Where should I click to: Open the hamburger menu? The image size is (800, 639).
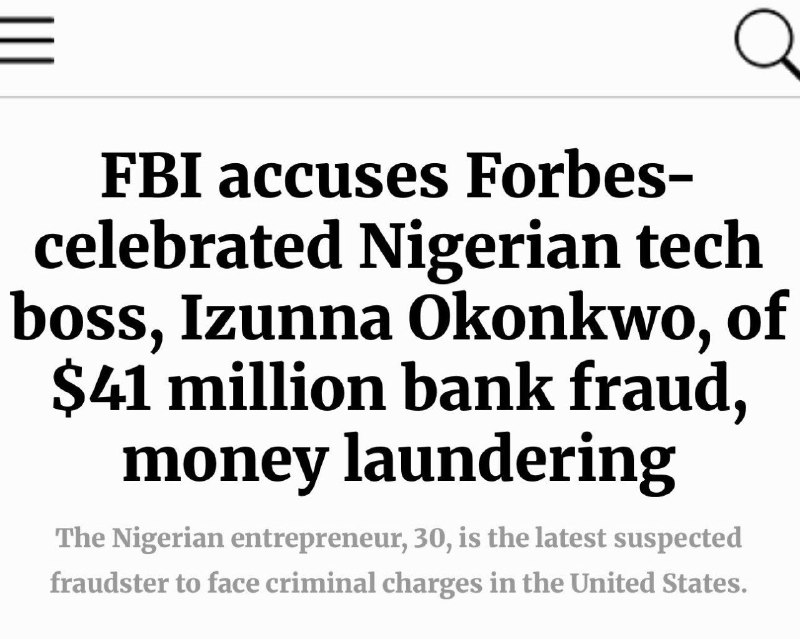point(27,42)
